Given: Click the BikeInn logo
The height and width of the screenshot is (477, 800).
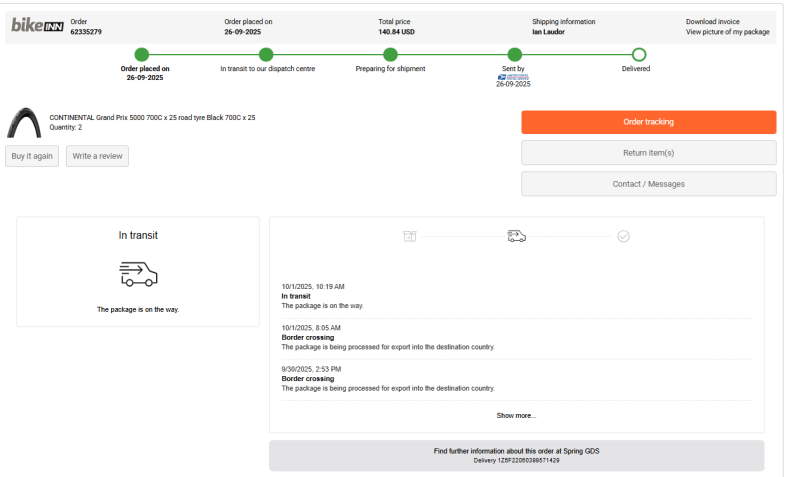Looking at the screenshot, I should (36, 26).
